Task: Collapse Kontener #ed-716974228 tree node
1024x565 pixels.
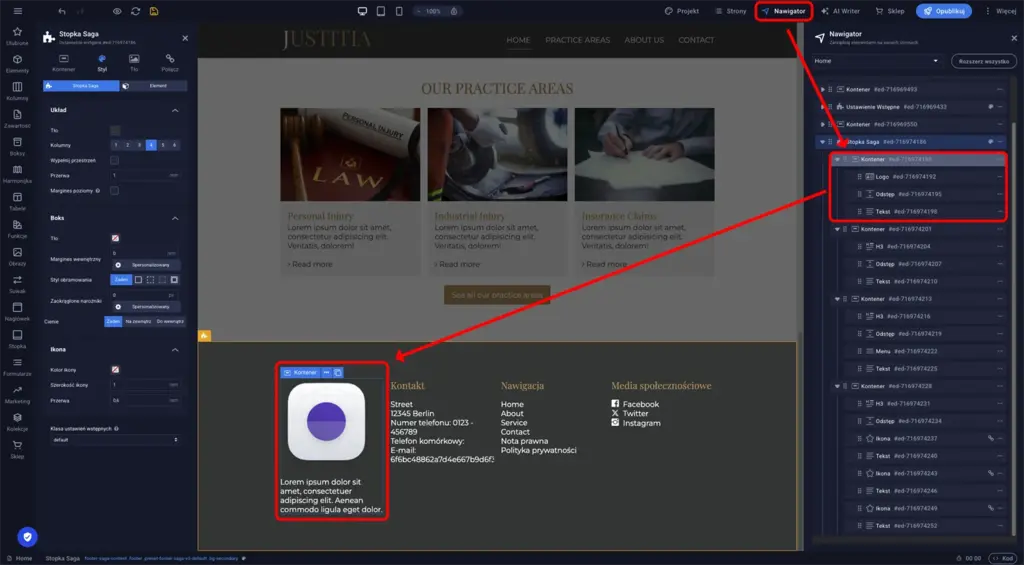Action: (x=837, y=386)
